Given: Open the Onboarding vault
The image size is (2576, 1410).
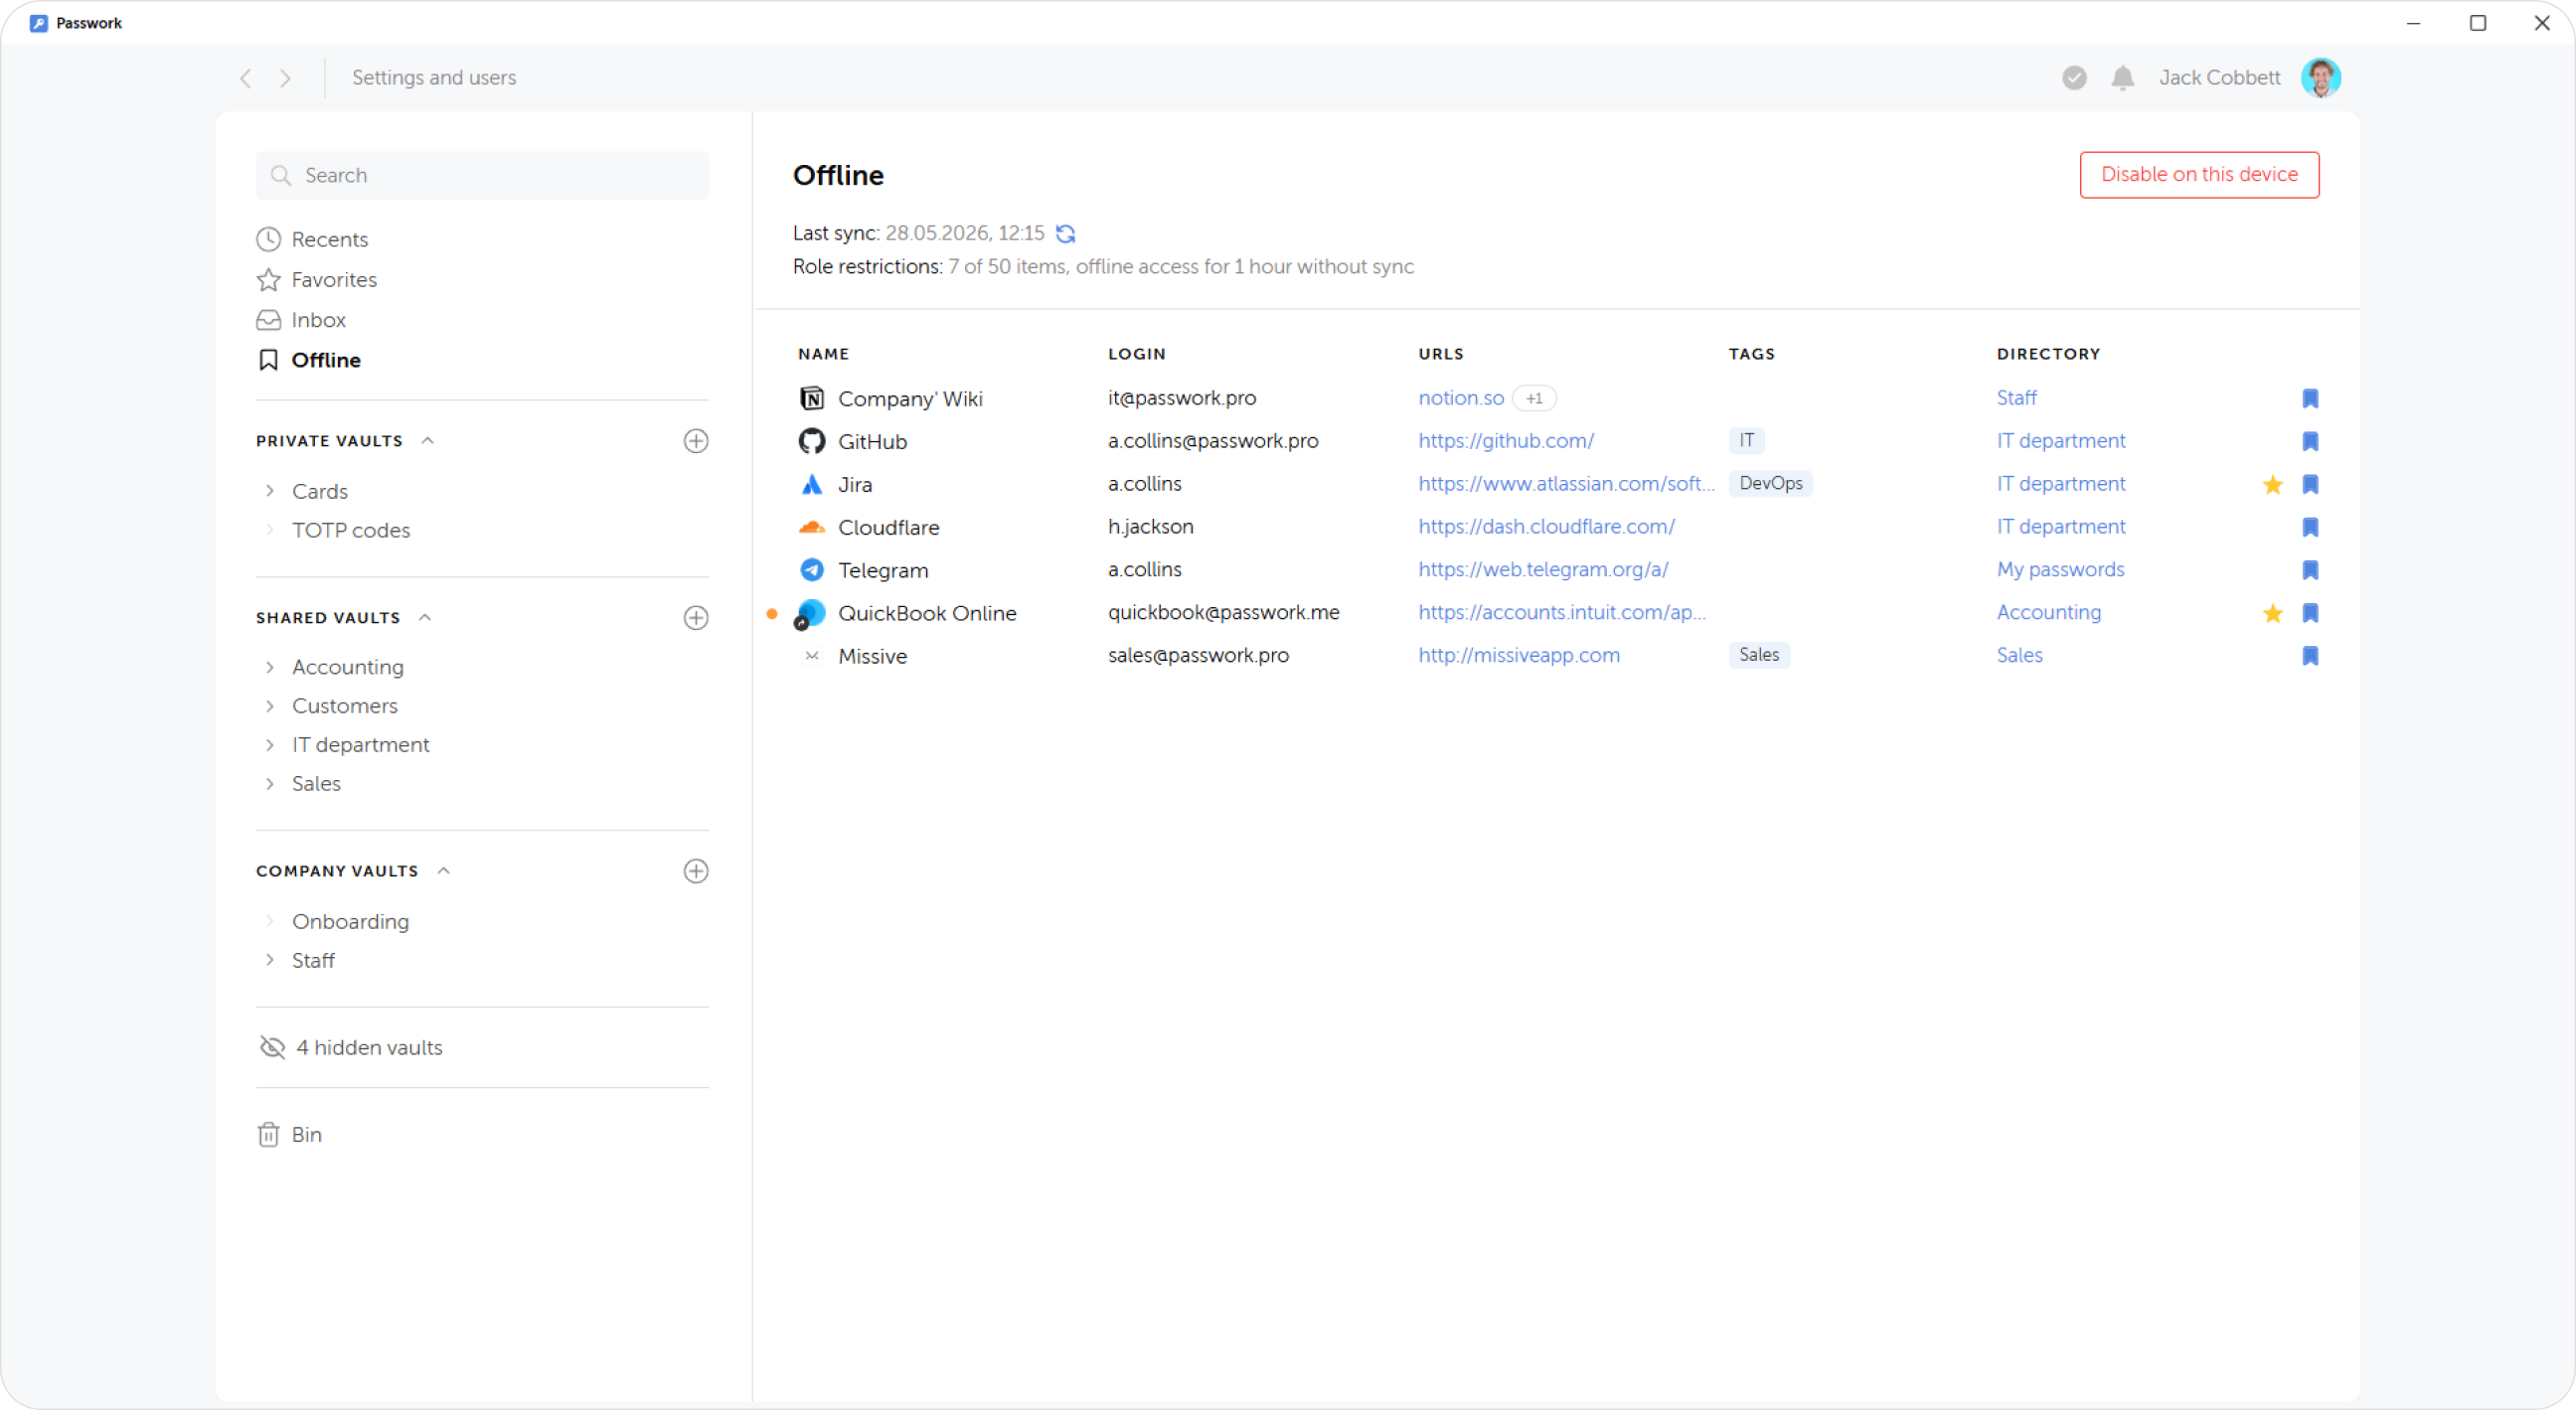Looking at the screenshot, I should [350, 921].
